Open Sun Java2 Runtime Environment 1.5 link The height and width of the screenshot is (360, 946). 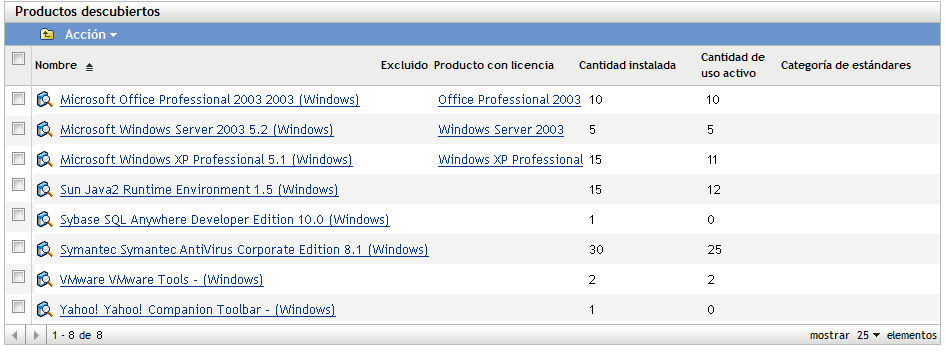pyautogui.click(x=199, y=190)
